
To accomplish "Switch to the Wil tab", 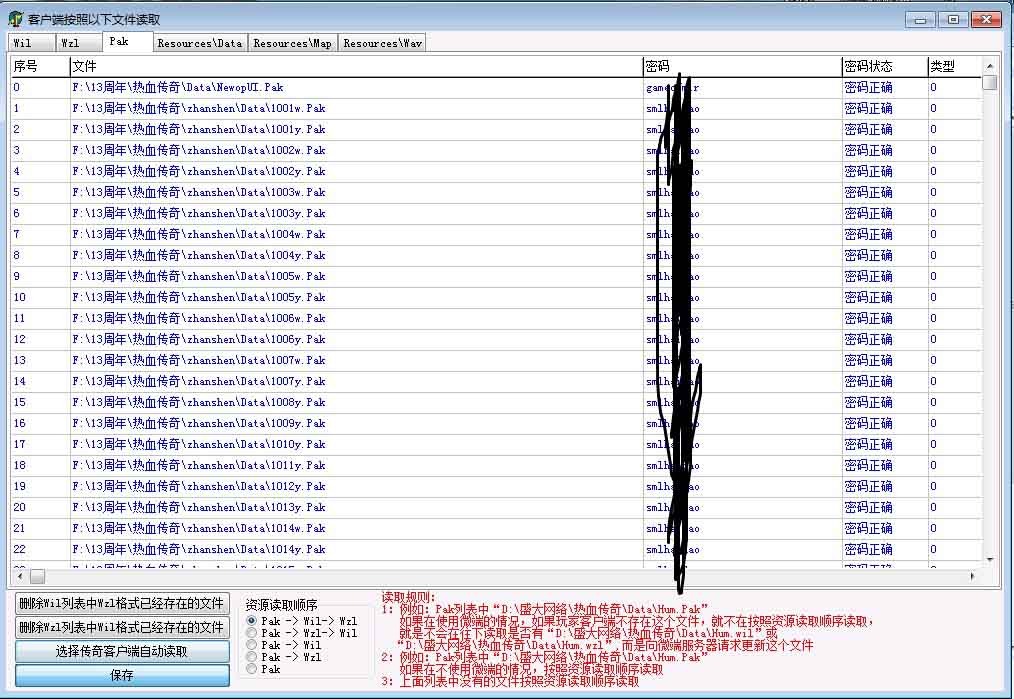I will [x=32, y=43].
